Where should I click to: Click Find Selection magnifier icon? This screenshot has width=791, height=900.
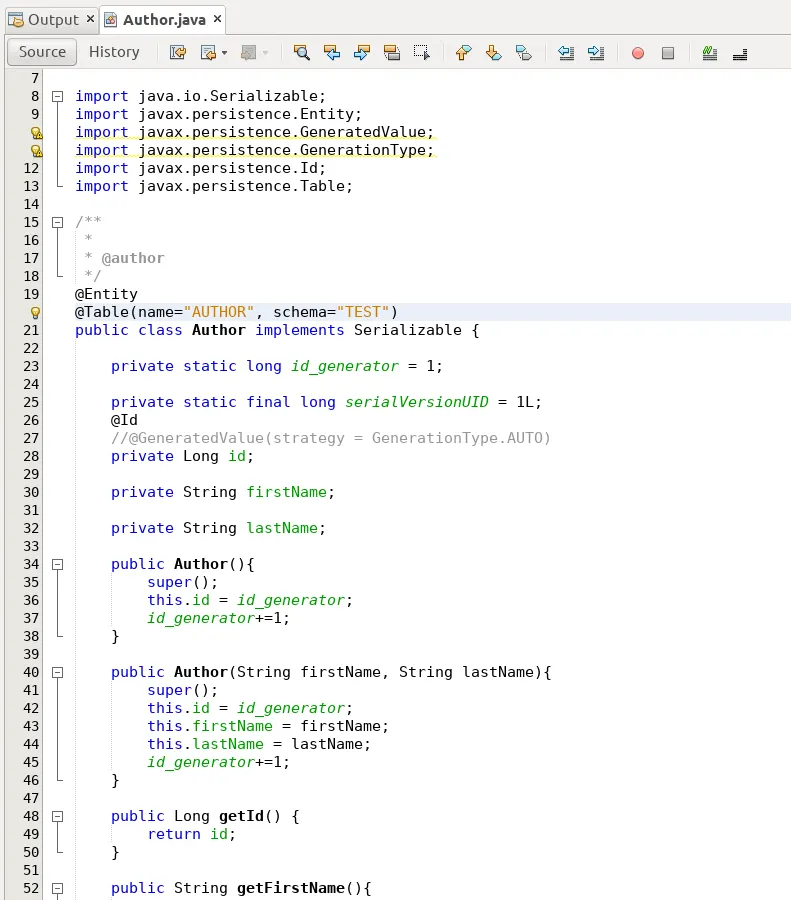tap(301, 53)
